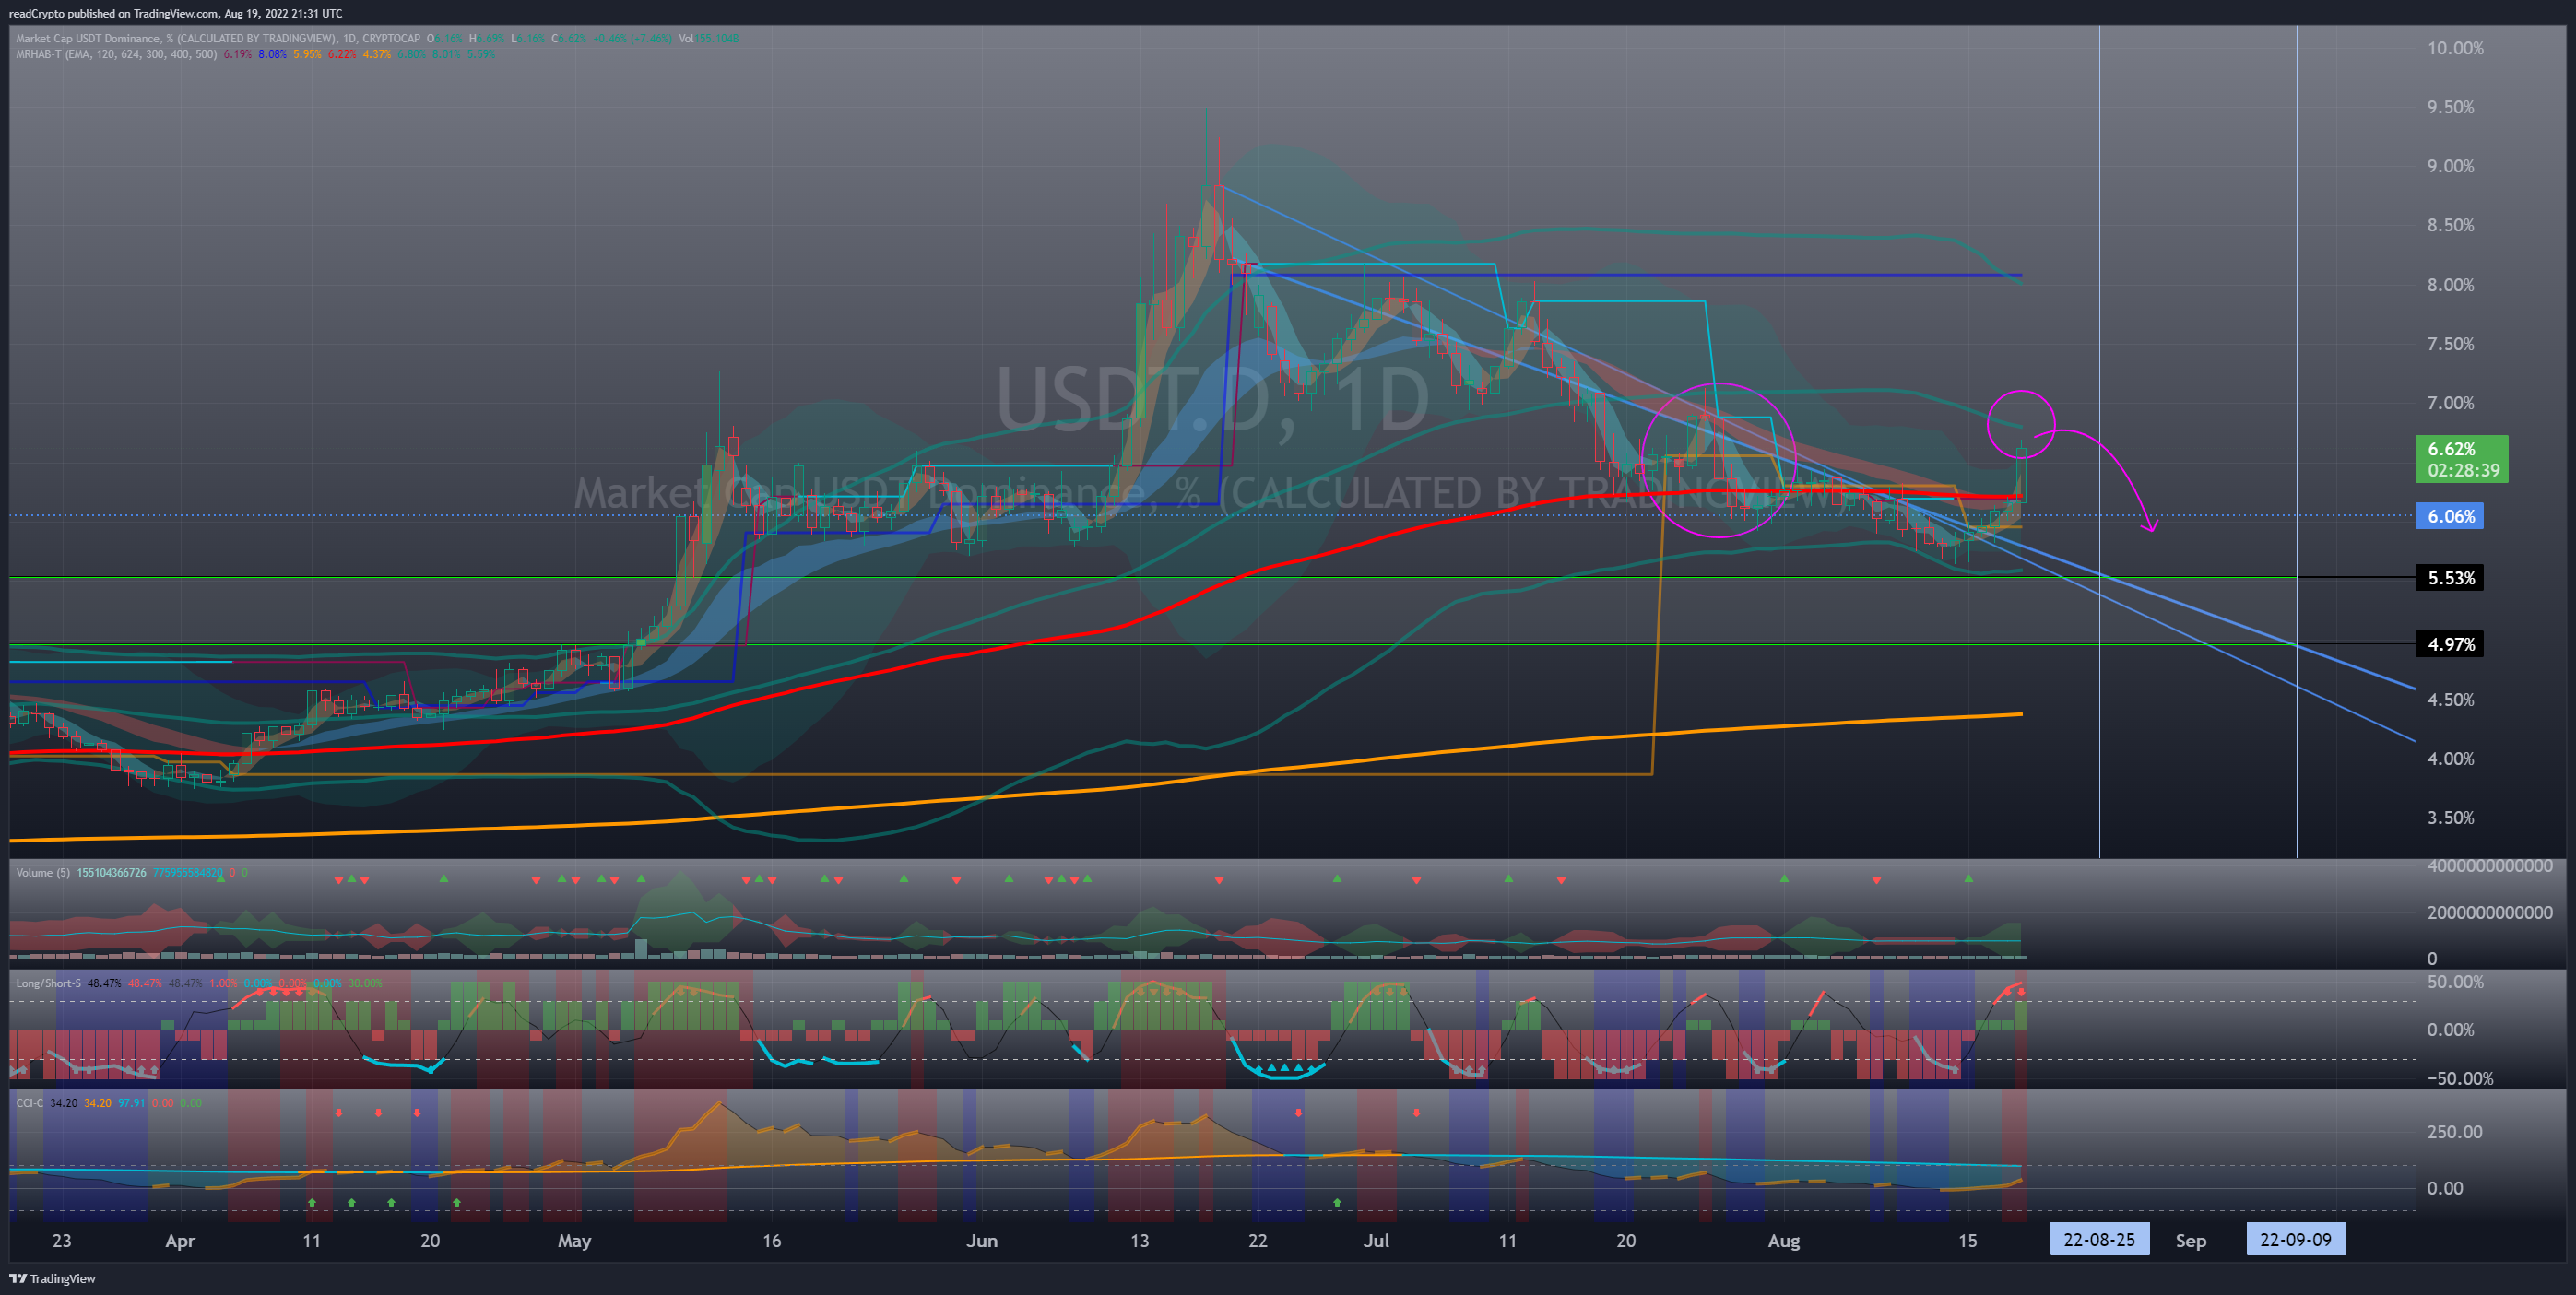The width and height of the screenshot is (2576, 1295).
Task: Click the blue 6.06% price label
Action: (2449, 516)
